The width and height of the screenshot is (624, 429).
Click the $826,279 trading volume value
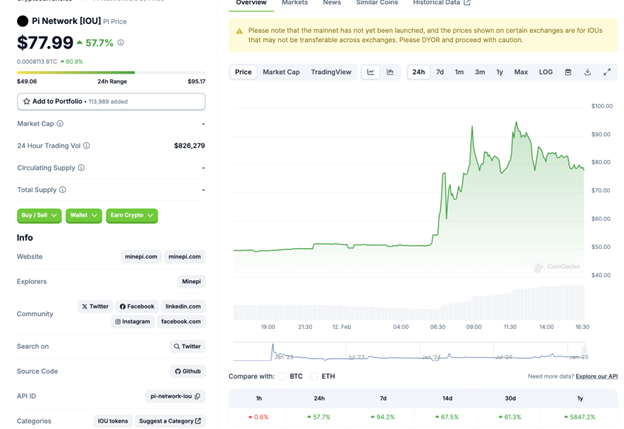pos(189,146)
